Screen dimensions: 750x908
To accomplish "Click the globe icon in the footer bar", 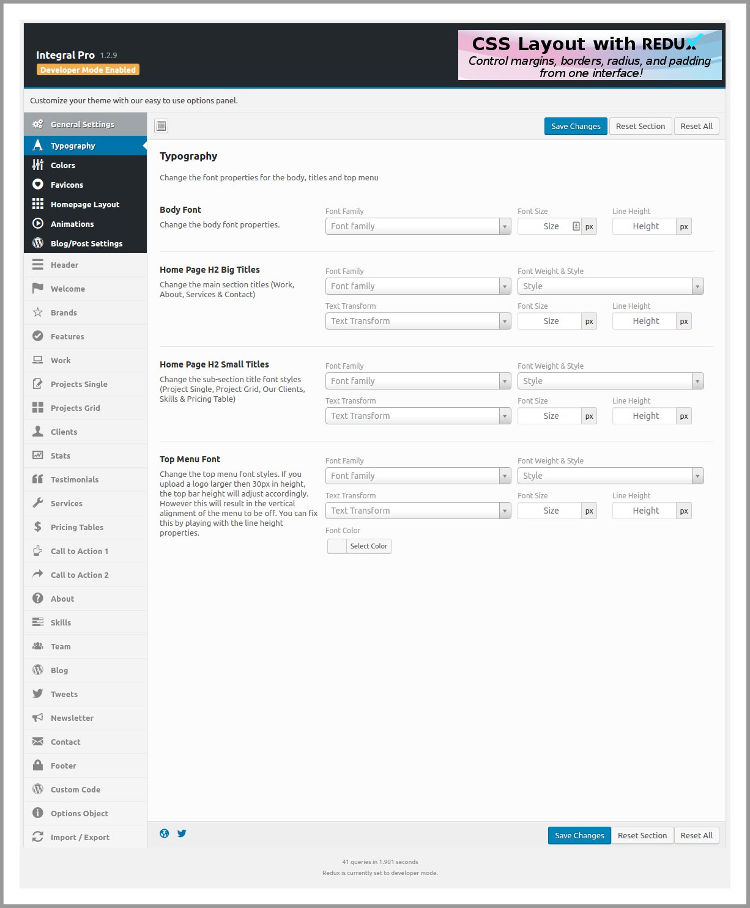I will (164, 833).
